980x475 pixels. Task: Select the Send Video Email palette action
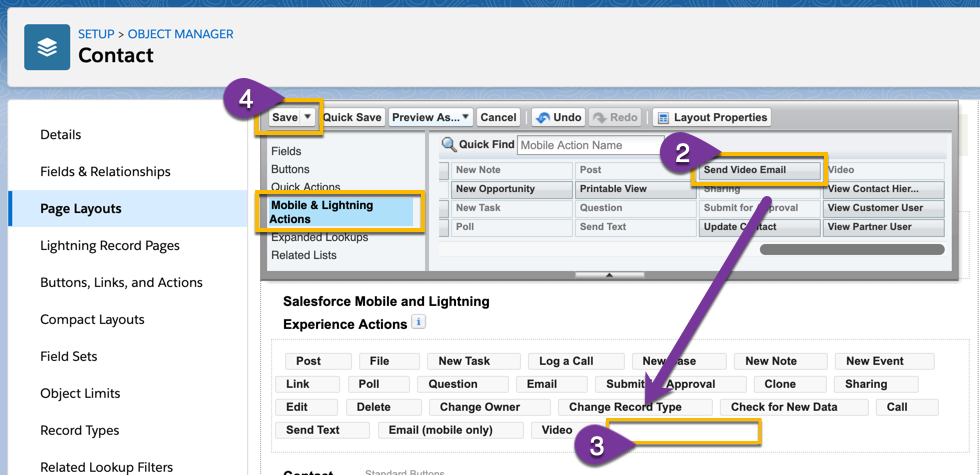(759, 170)
